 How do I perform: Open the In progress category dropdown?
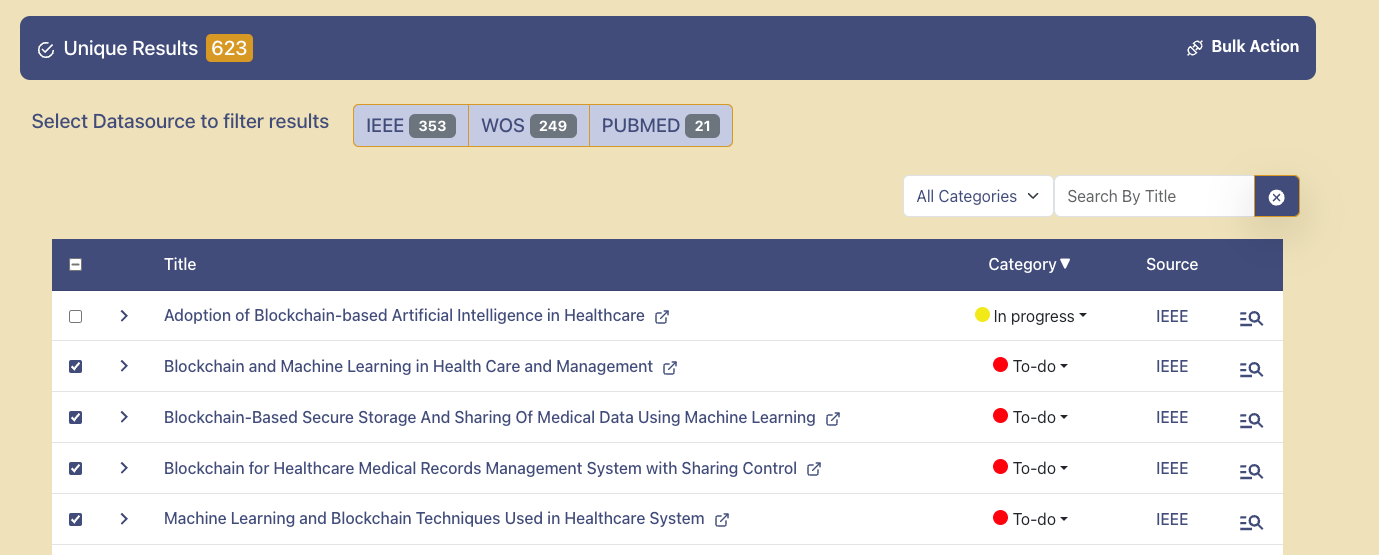[x=1040, y=317]
